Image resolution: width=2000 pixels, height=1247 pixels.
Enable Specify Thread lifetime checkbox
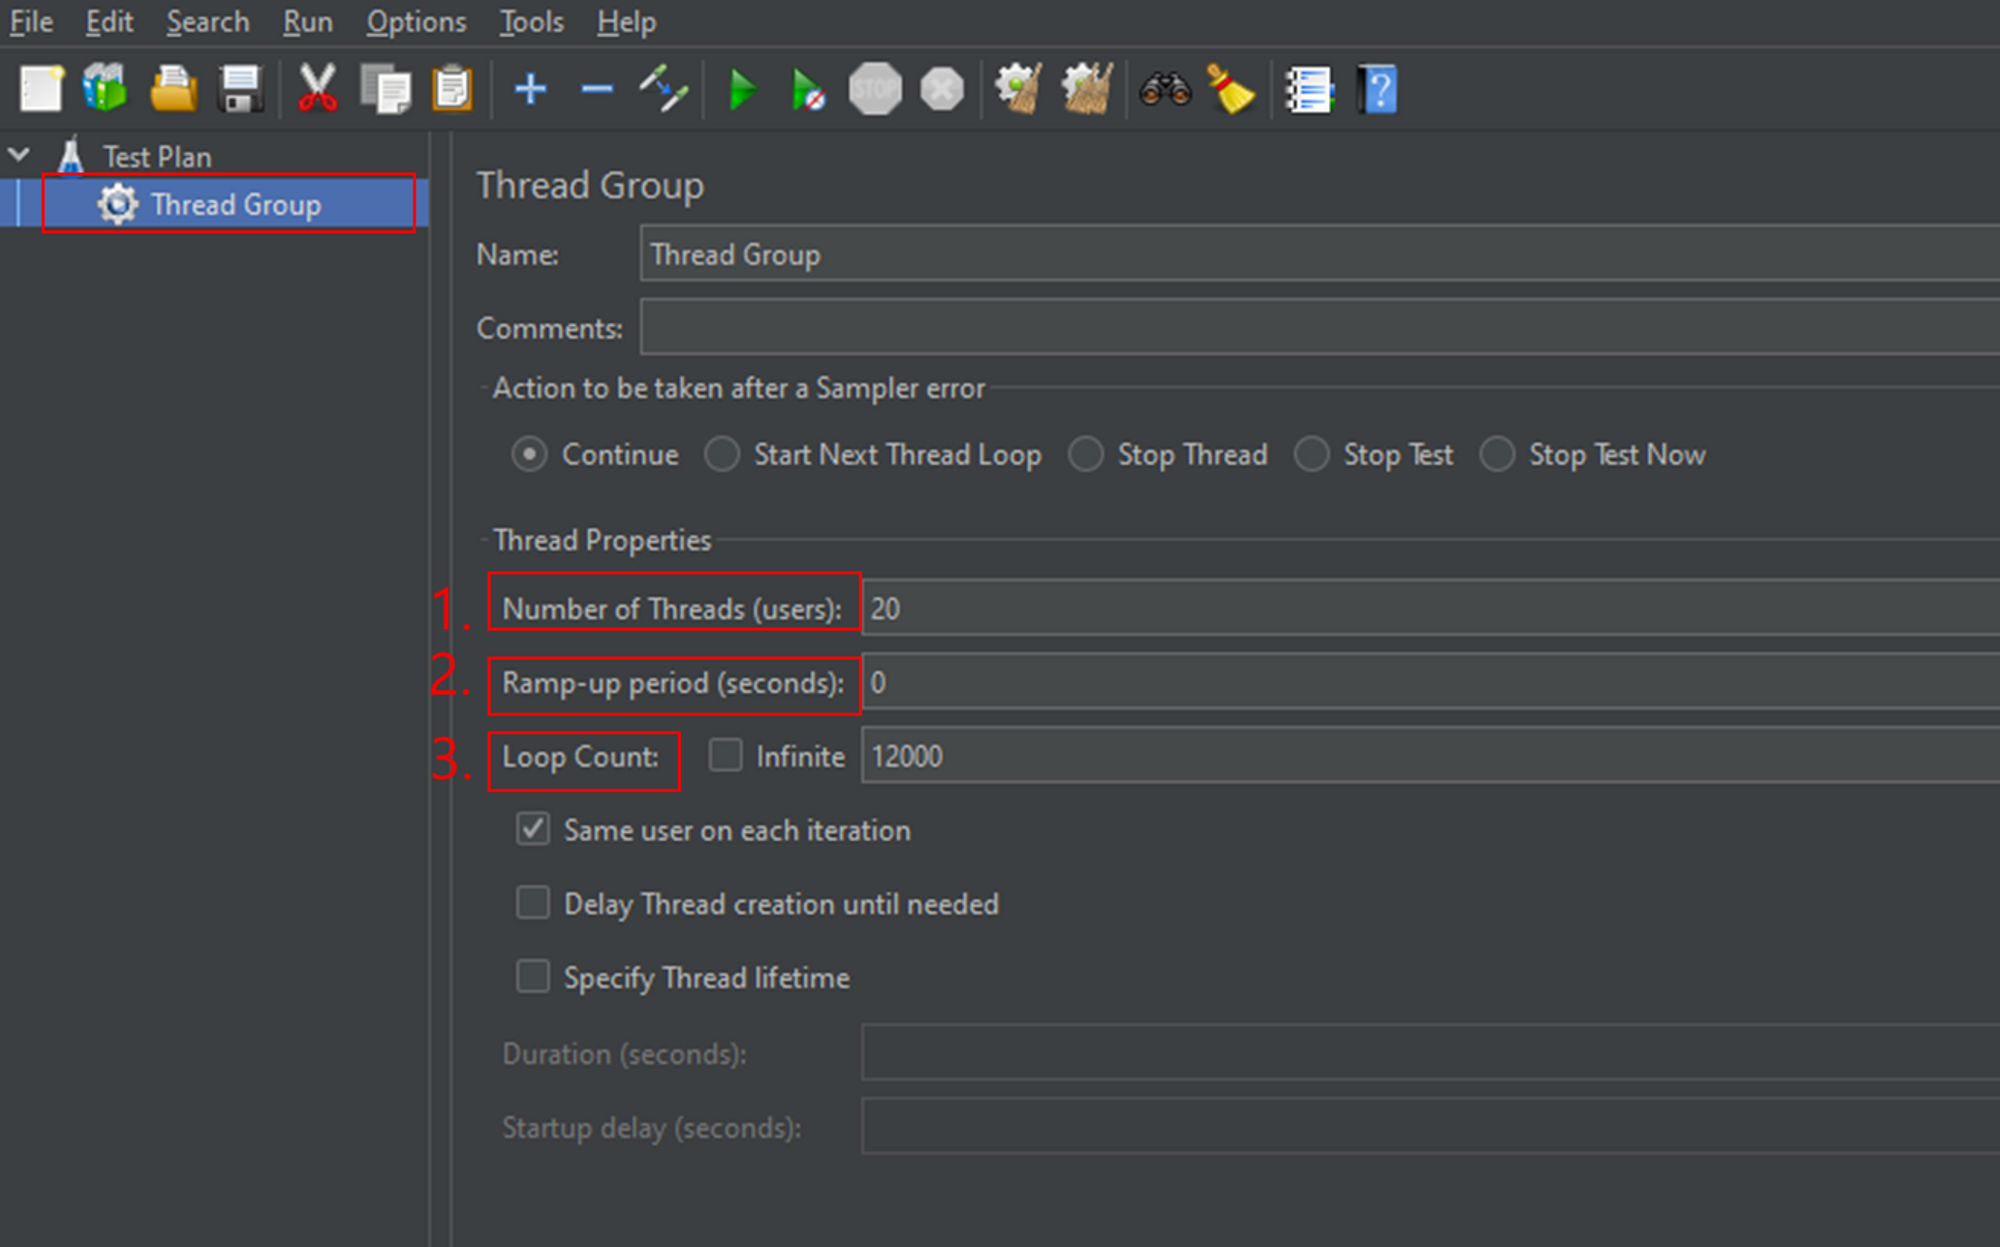[533, 976]
